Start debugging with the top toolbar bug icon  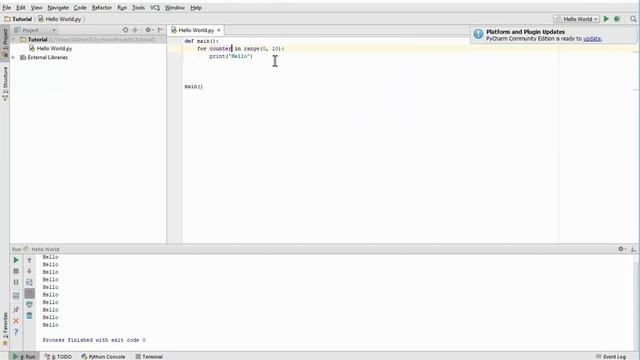tap(617, 19)
